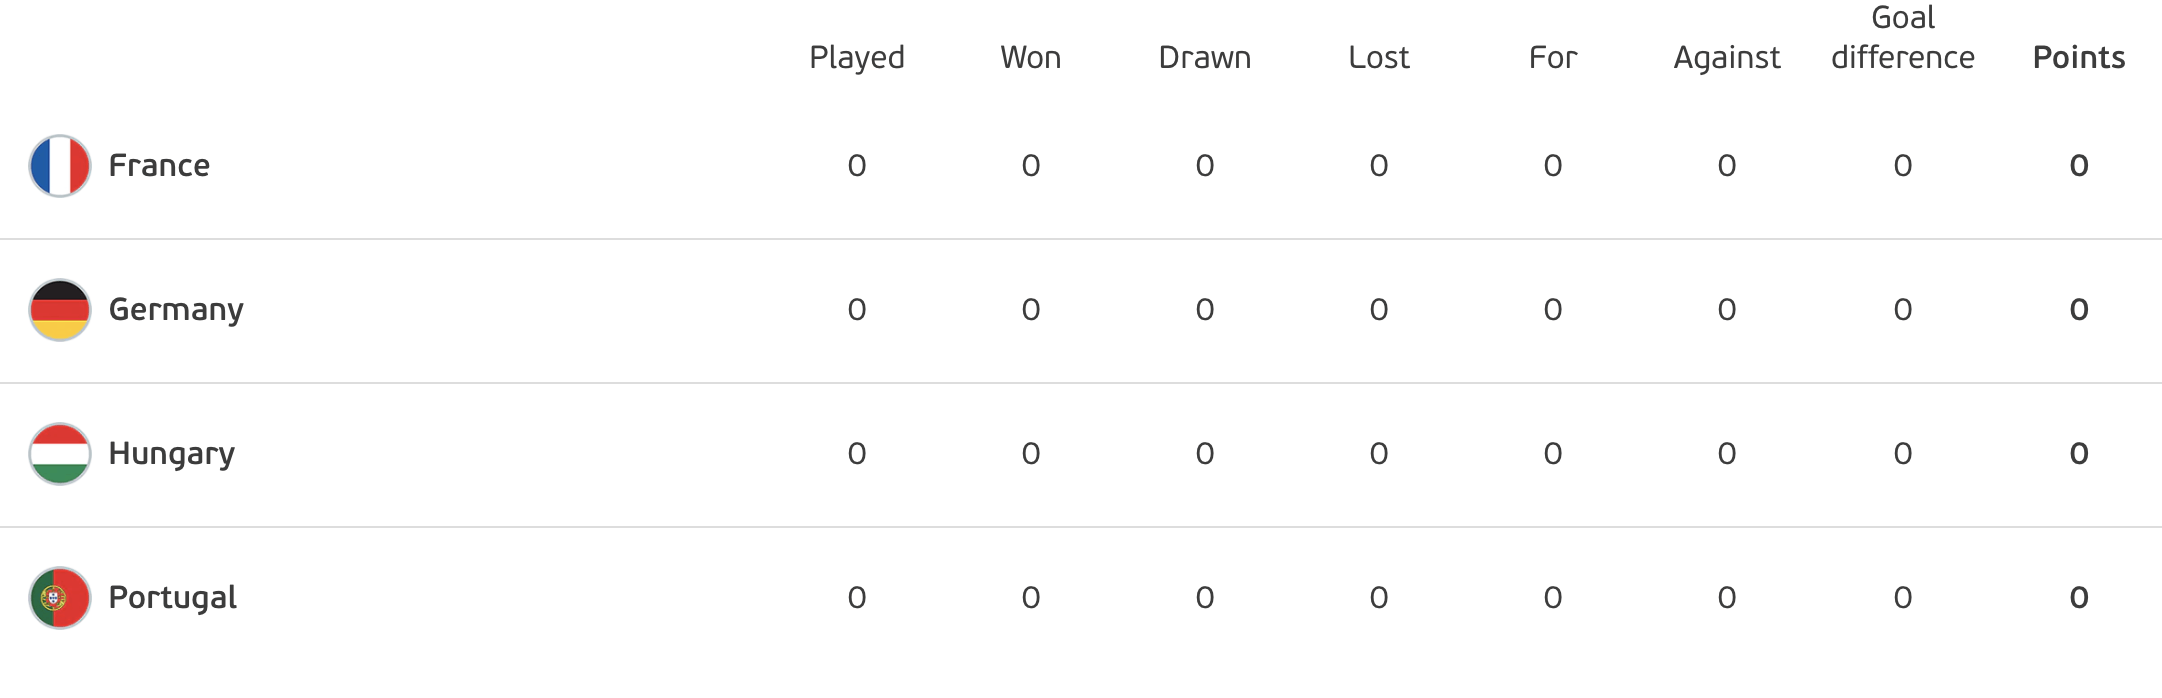Click Germany's Played value
The height and width of the screenshot is (698, 2162).
tap(857, 310)
